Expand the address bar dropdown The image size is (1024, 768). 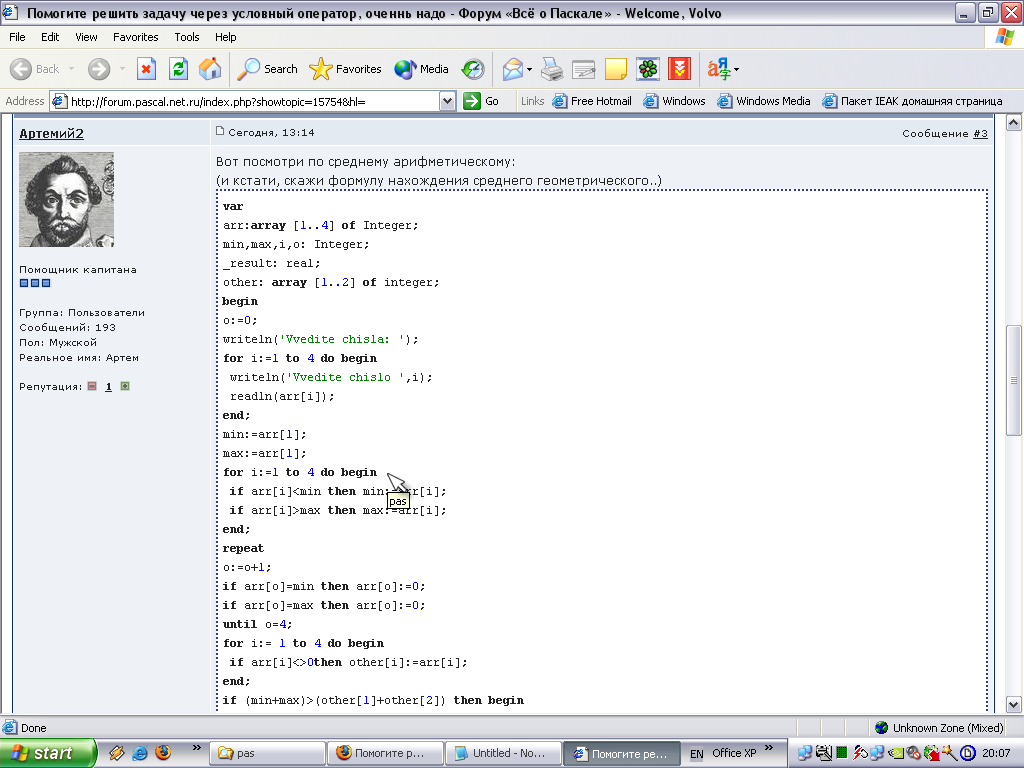click(448, 101)
